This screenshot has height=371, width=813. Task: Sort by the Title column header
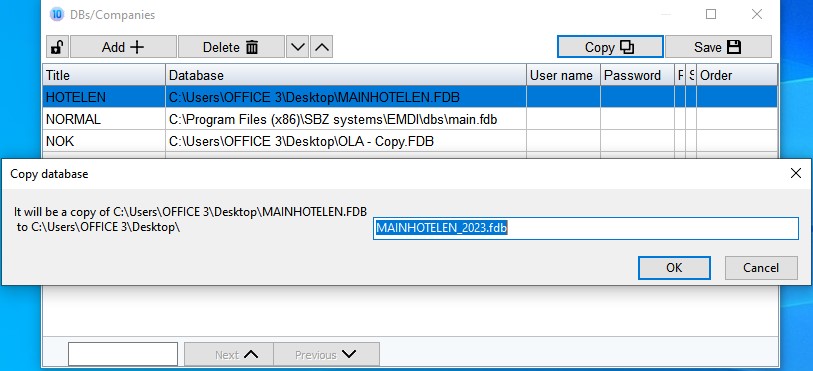(x=104, y=75)
